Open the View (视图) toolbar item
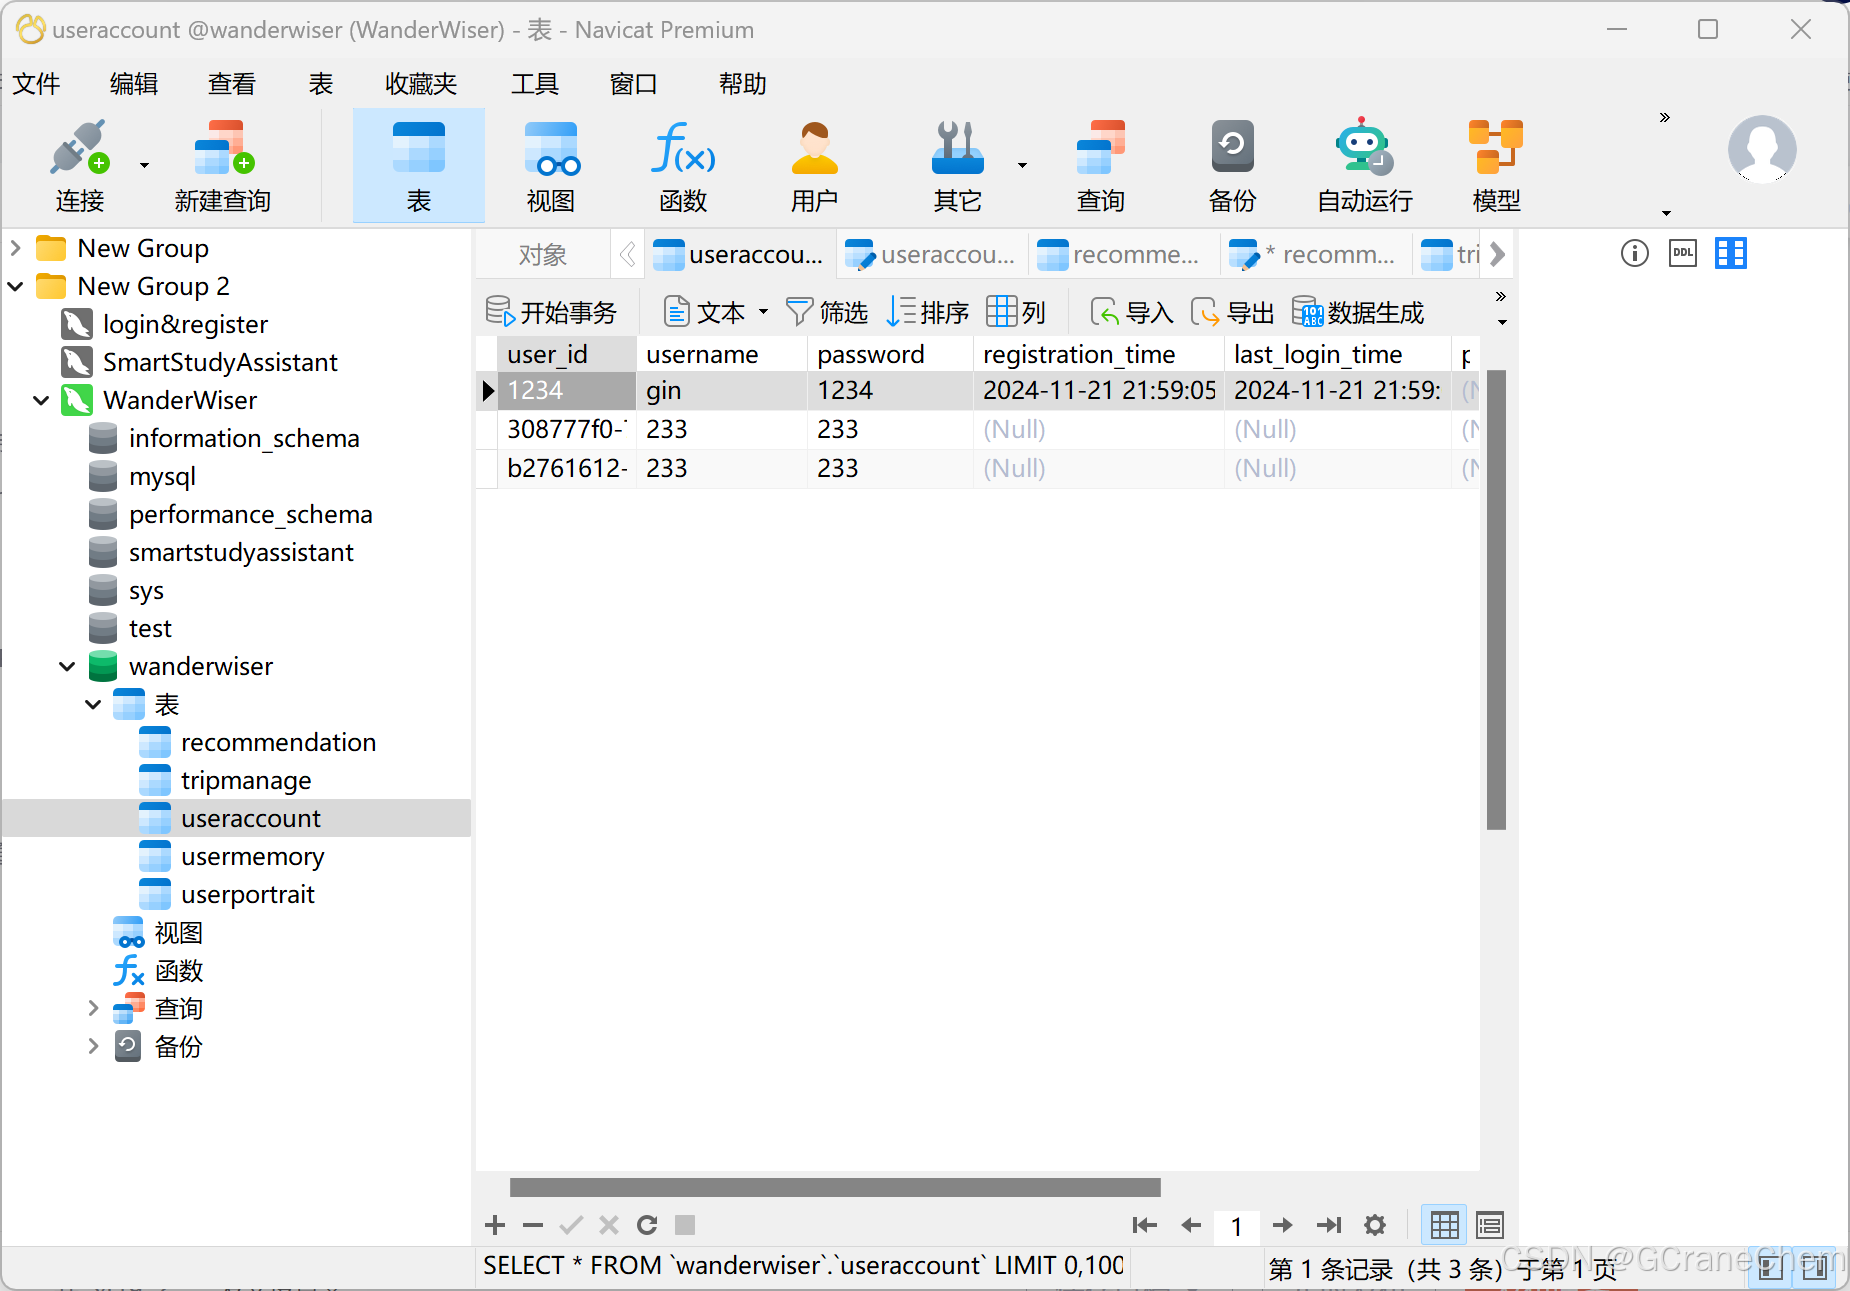The image size is (1850, 1291). coord(551,166)
